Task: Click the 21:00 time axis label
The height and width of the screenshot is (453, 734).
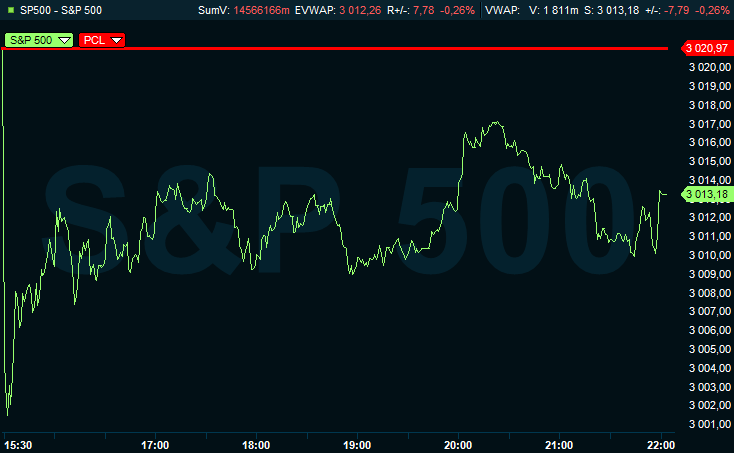Action: 559,445
